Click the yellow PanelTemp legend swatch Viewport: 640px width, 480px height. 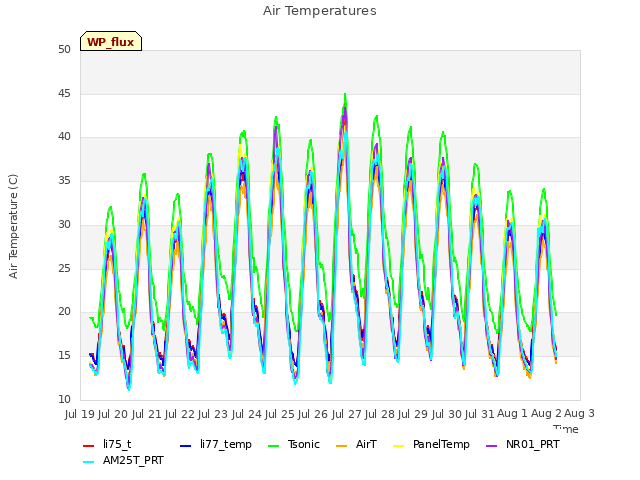398,446
